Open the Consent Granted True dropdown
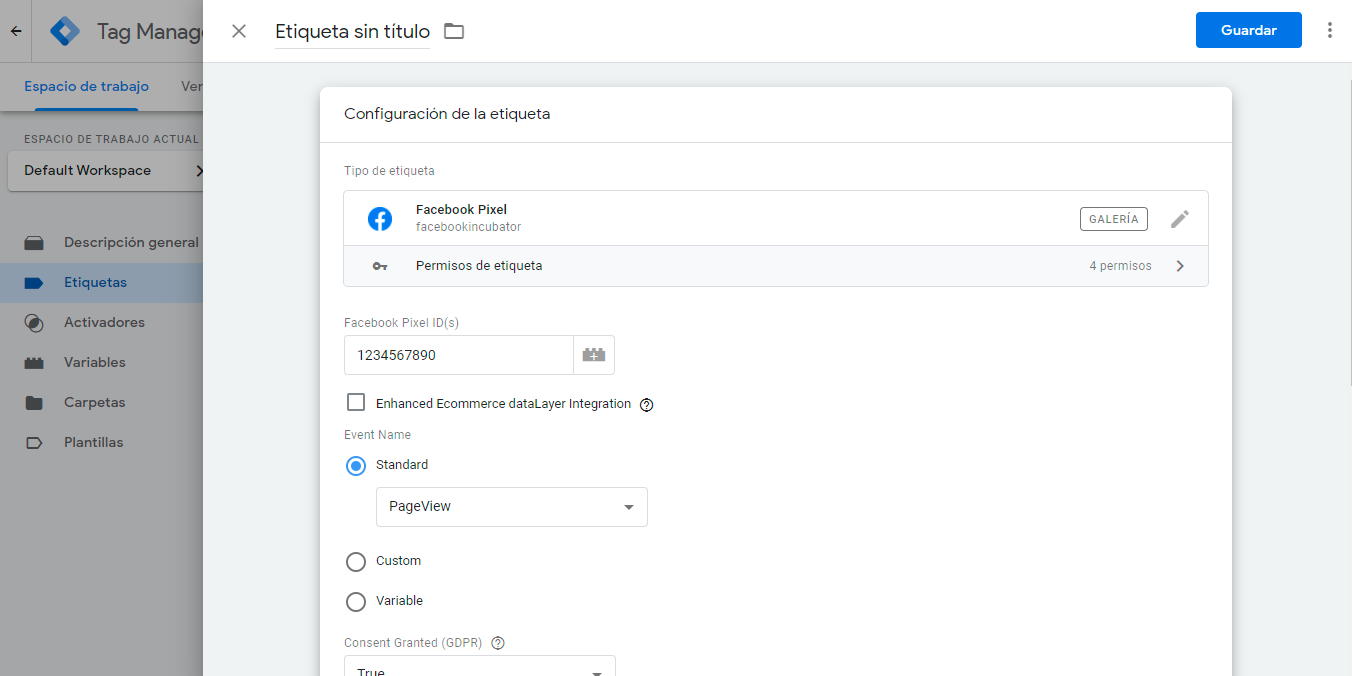The width and height of the screenshot is (1352, 676). [480, 666]
